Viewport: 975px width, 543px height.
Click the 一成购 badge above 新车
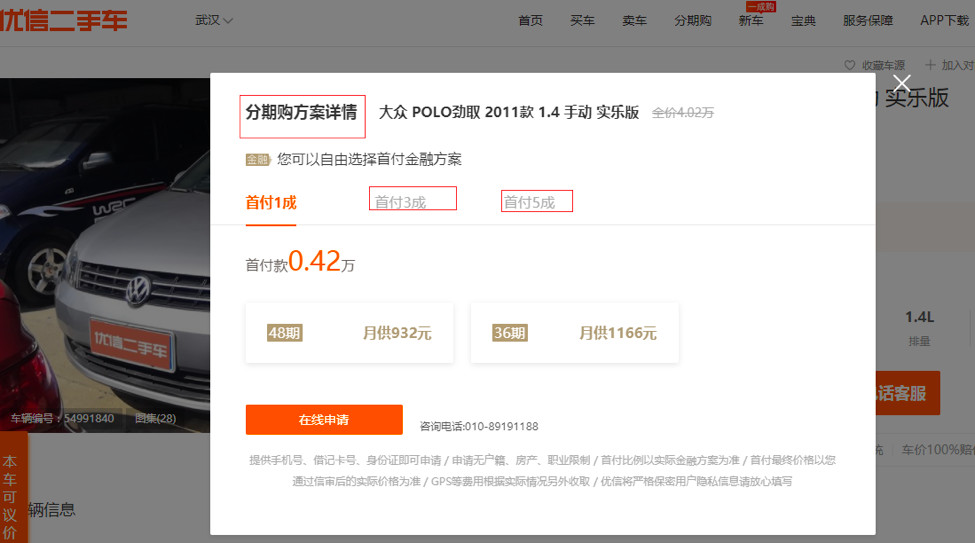(x=761, y=7)
